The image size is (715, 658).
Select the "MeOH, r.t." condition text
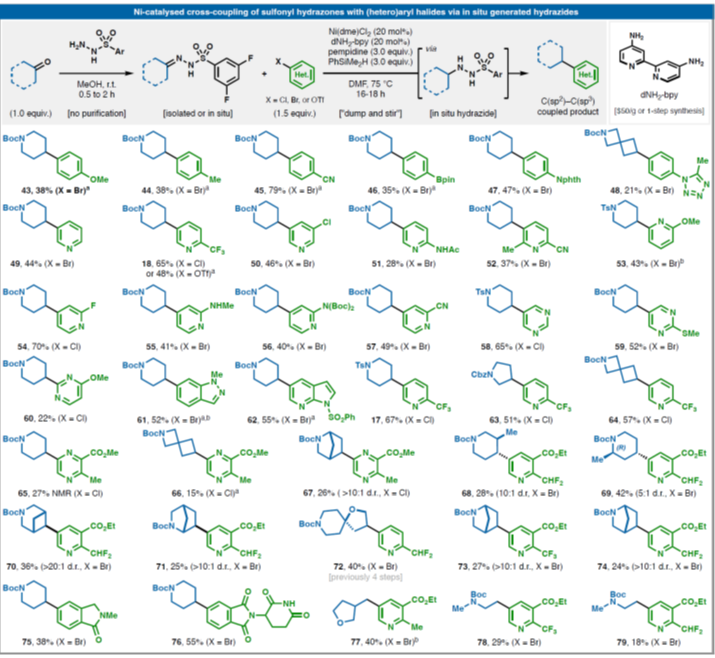(x=96, y=84)
